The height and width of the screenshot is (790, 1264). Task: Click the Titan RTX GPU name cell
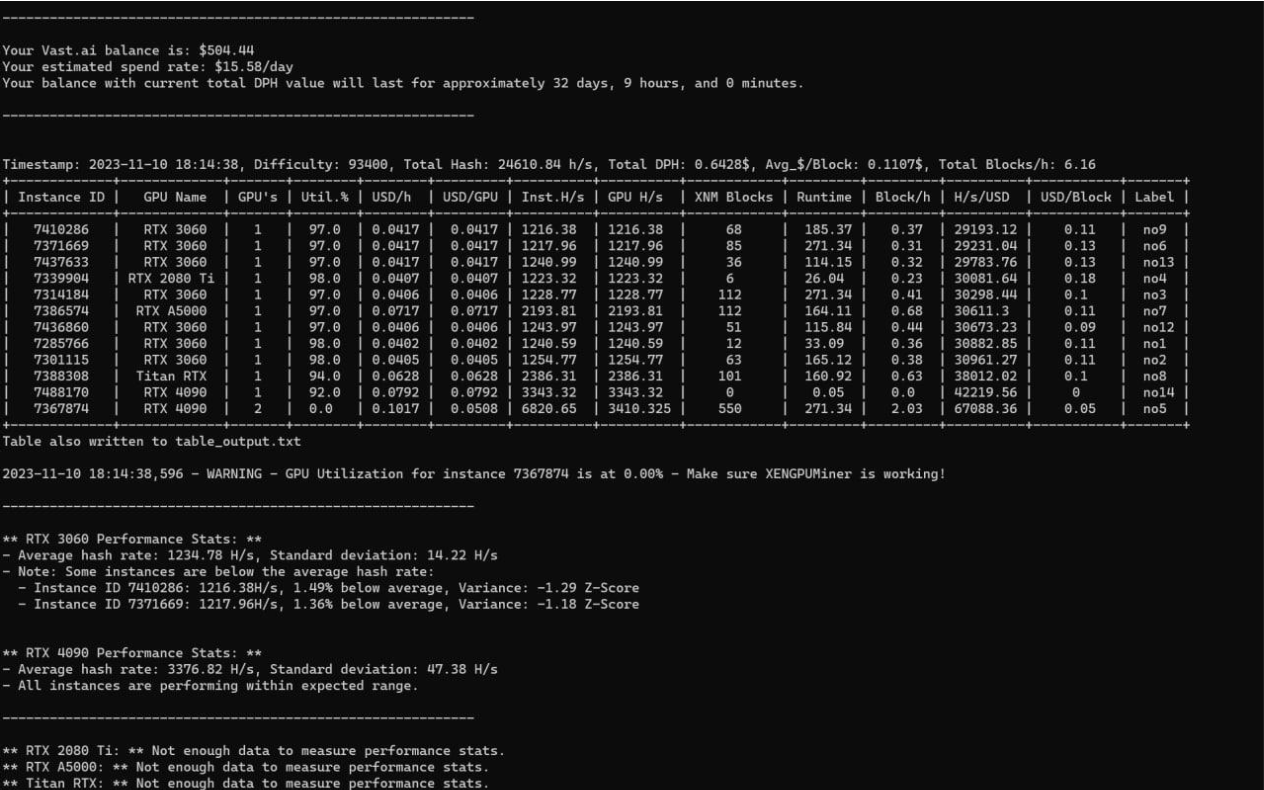pyautogui.click(x=175, y=376)
